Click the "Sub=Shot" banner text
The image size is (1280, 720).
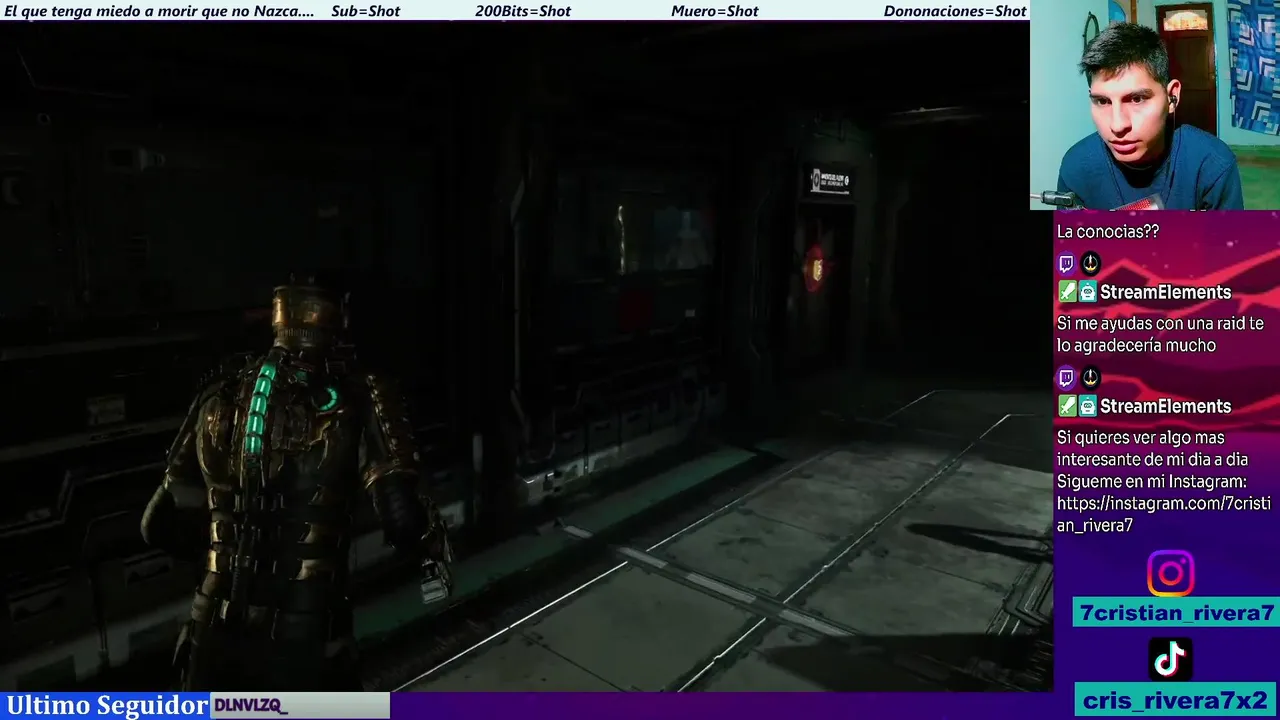365,11
